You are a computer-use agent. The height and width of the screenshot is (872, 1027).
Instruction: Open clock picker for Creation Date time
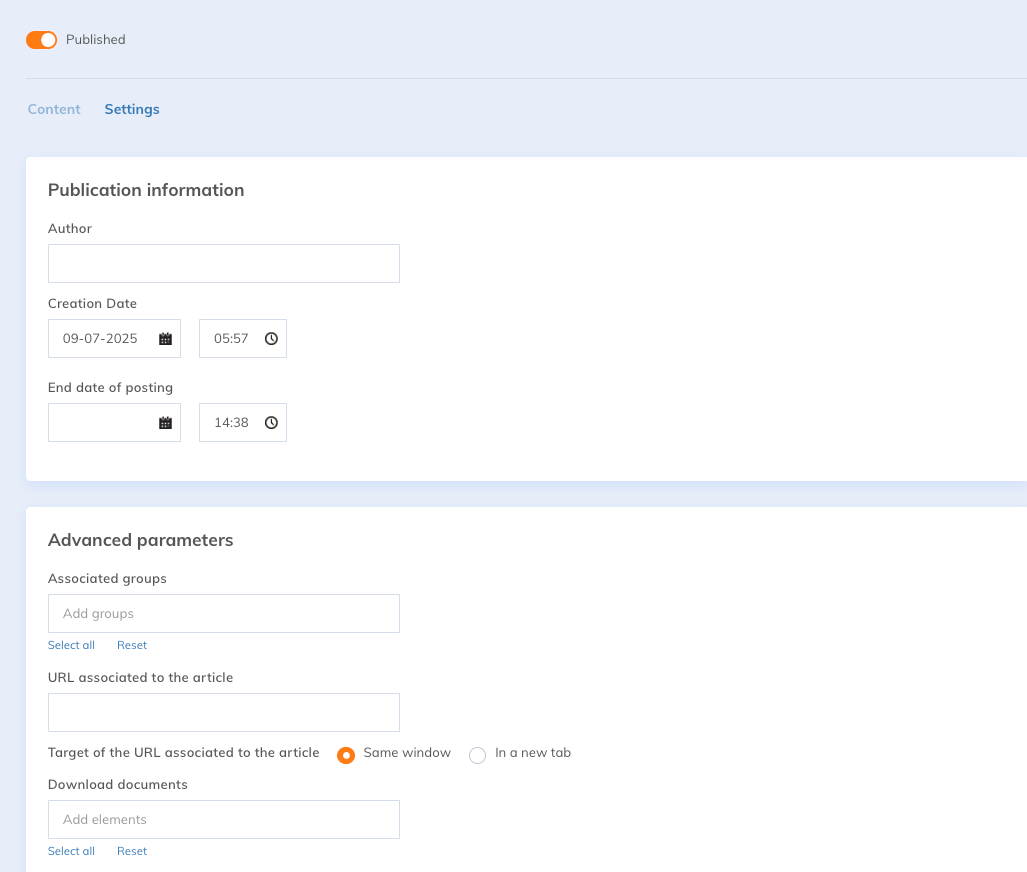click(271, 339)
